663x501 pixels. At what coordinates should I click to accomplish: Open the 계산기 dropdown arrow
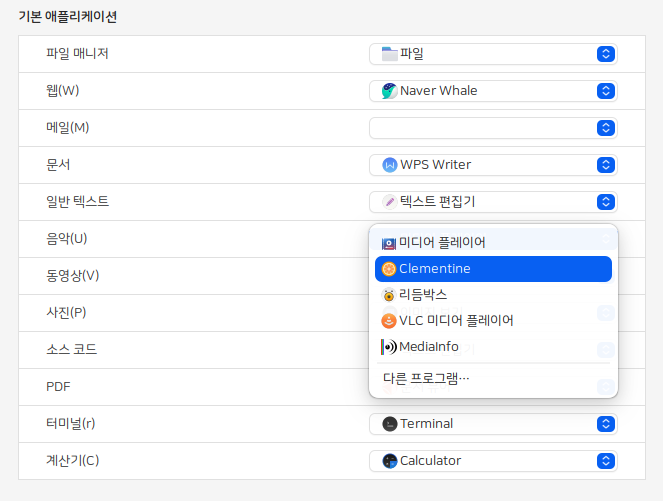pyautogui.click(x=604, y=461)
